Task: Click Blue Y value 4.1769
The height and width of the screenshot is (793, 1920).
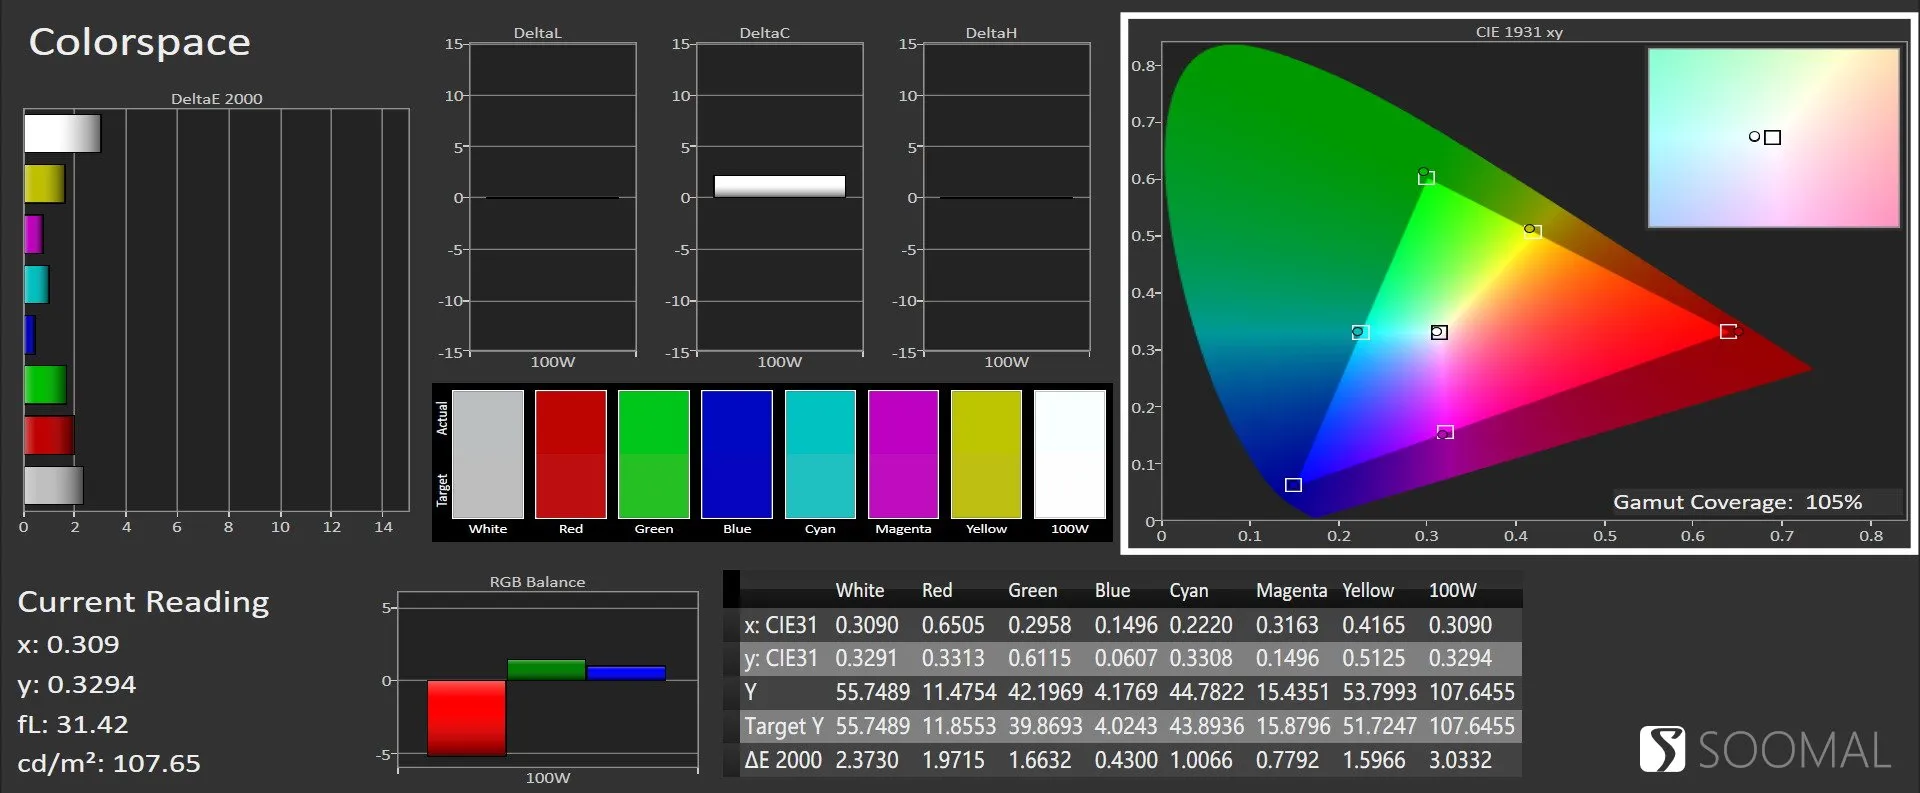Action: point(1125,692)
